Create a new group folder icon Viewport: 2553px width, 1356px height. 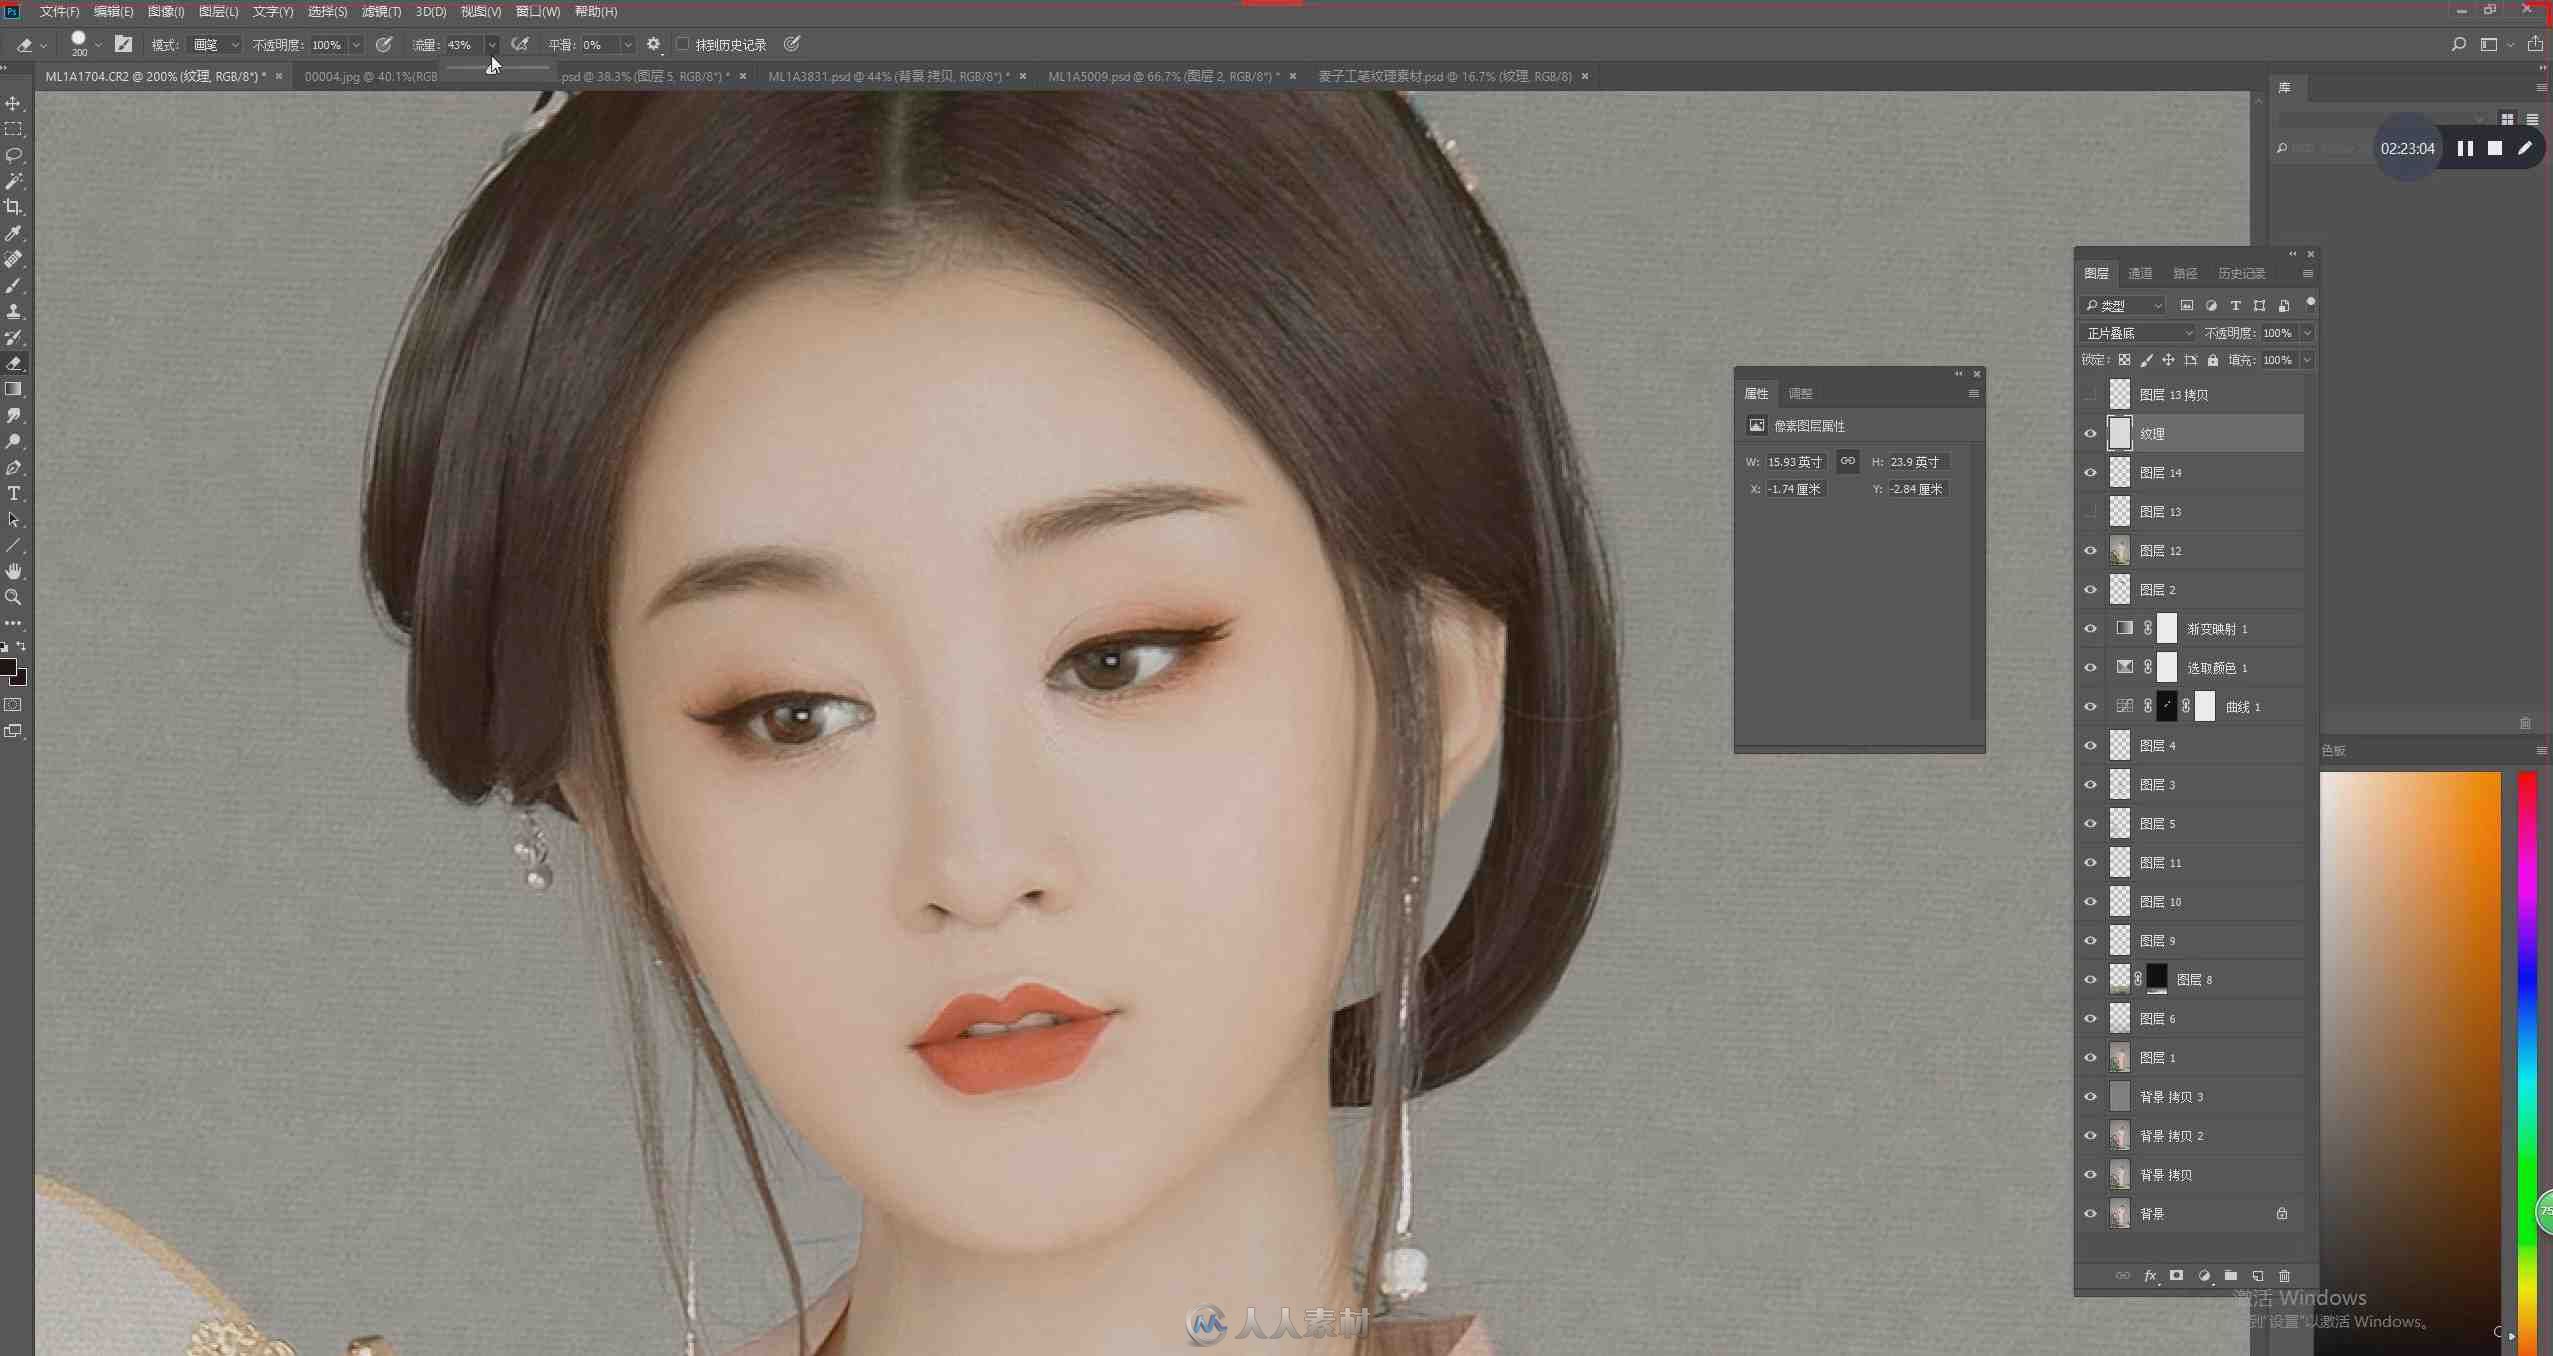pyautogui.click(x=2230, y=1276)
